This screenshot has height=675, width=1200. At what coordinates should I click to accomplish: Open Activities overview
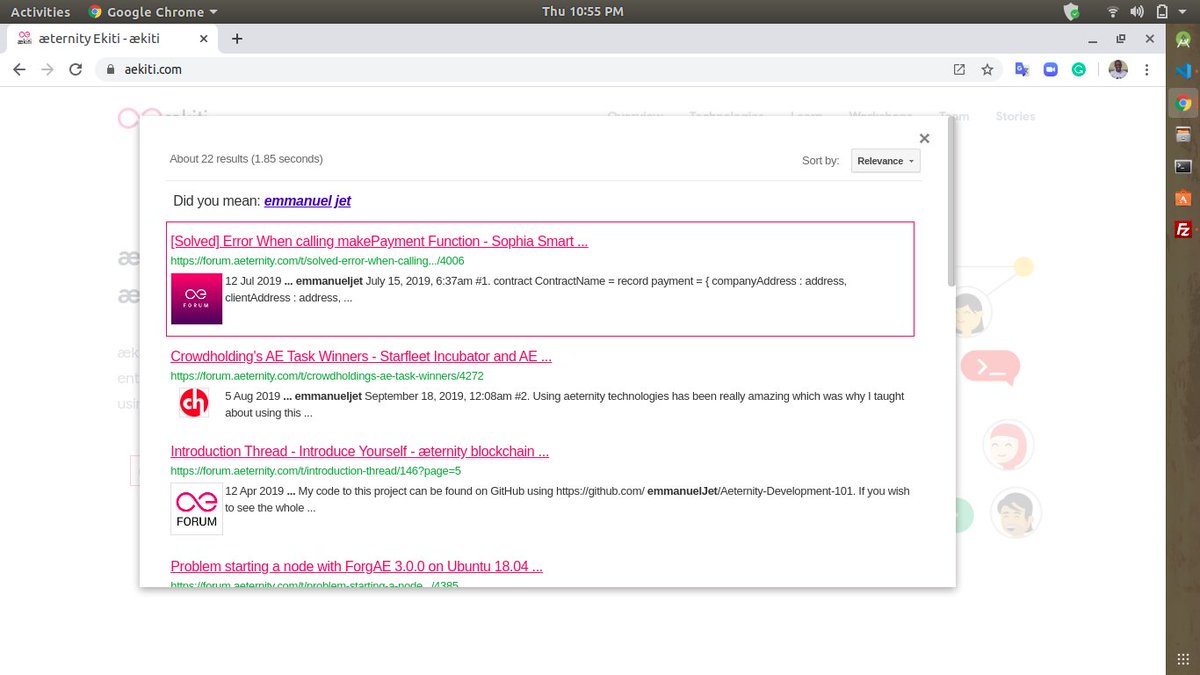[x=40, y=12]
